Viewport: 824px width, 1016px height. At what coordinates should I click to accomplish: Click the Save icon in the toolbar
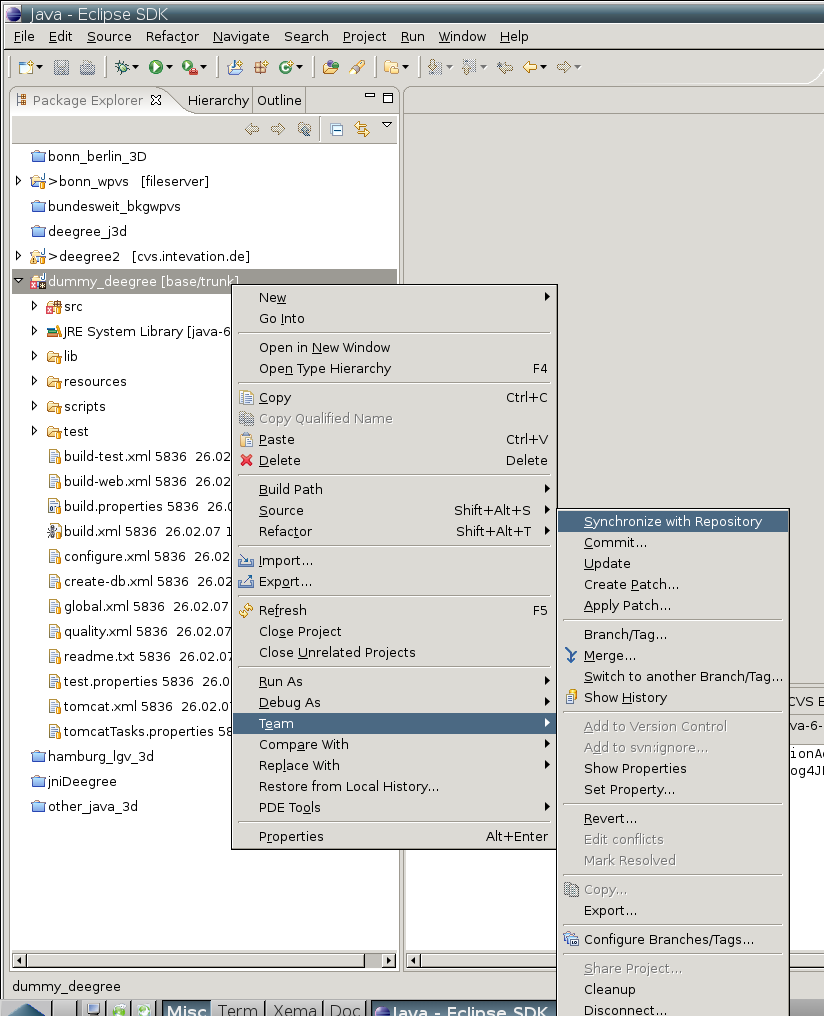pyautogui.click(x=62, y=67)
